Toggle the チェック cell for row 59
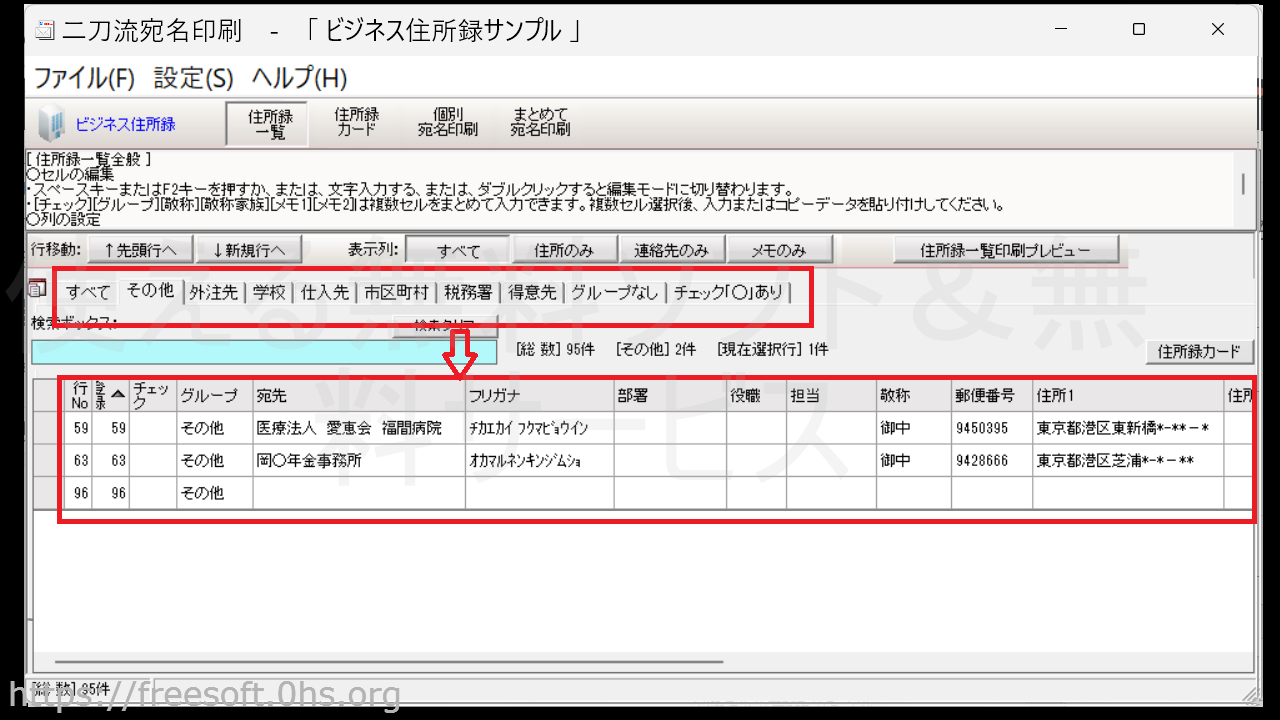The width and height of the screenshot is (1280, 720). pyautogui.click(x=153, y=428)
